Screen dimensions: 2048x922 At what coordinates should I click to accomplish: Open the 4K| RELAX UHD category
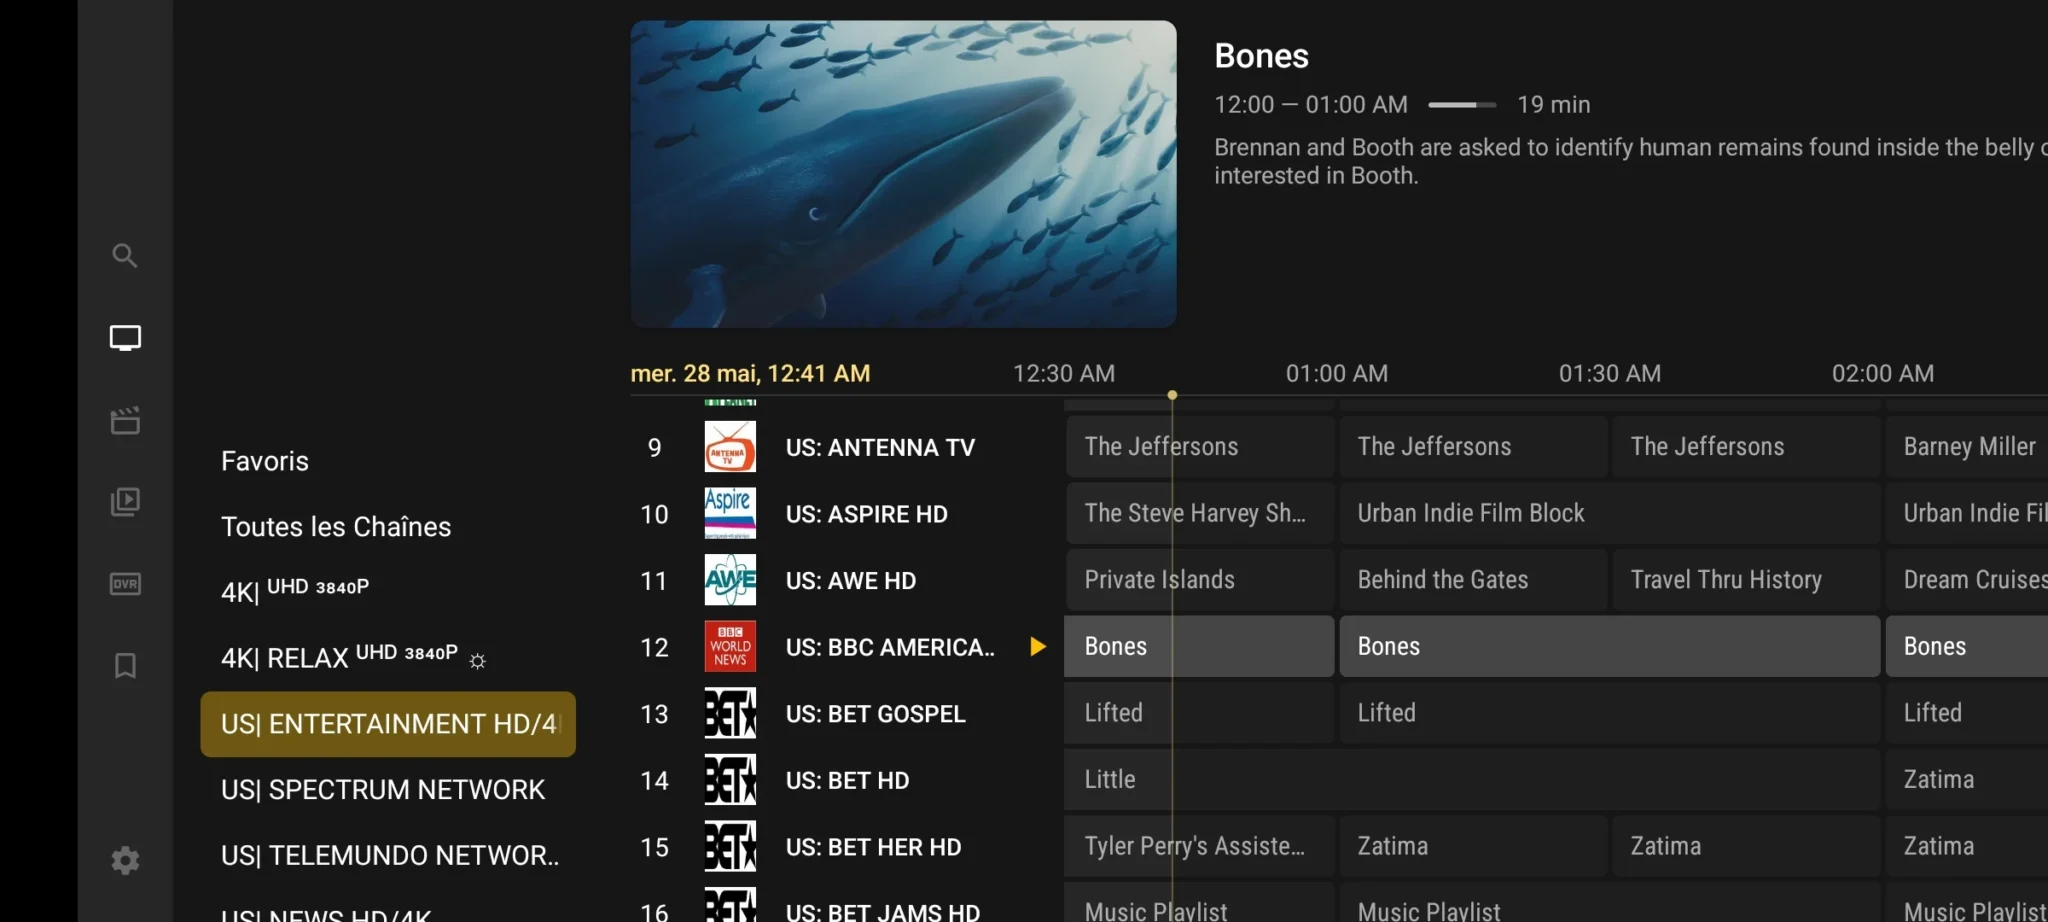[340, 657]
